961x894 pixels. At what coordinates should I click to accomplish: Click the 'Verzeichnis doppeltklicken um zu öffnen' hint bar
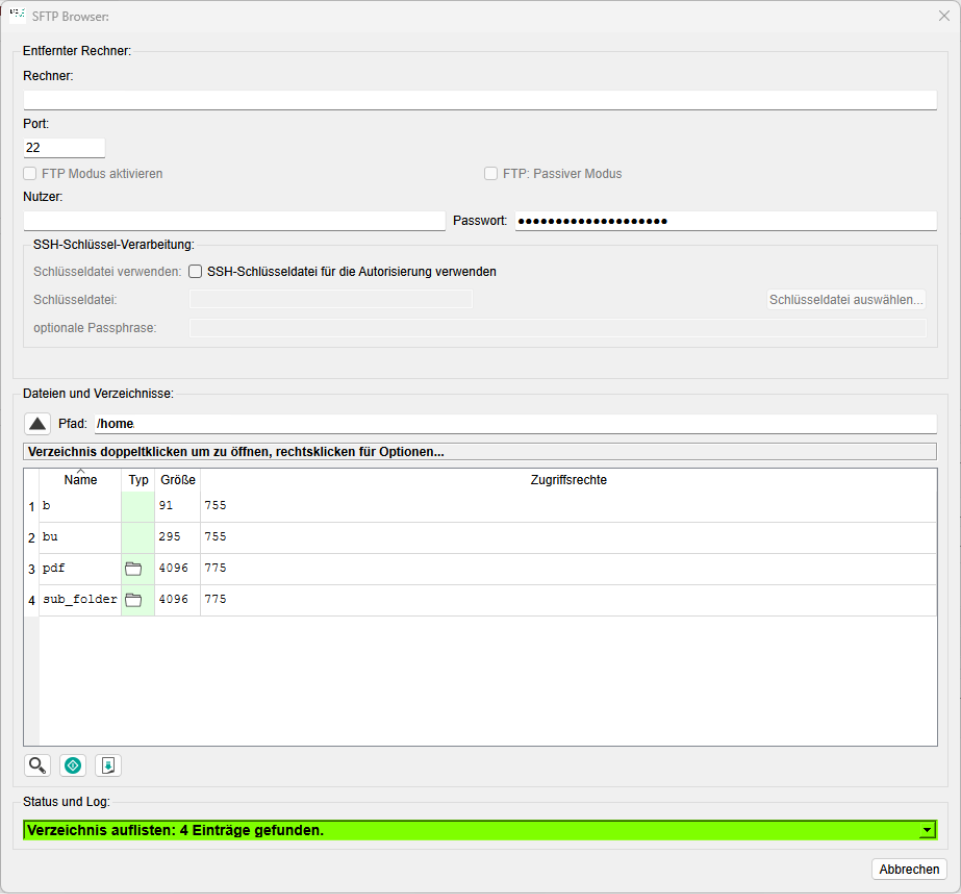[x=480, y=452]
